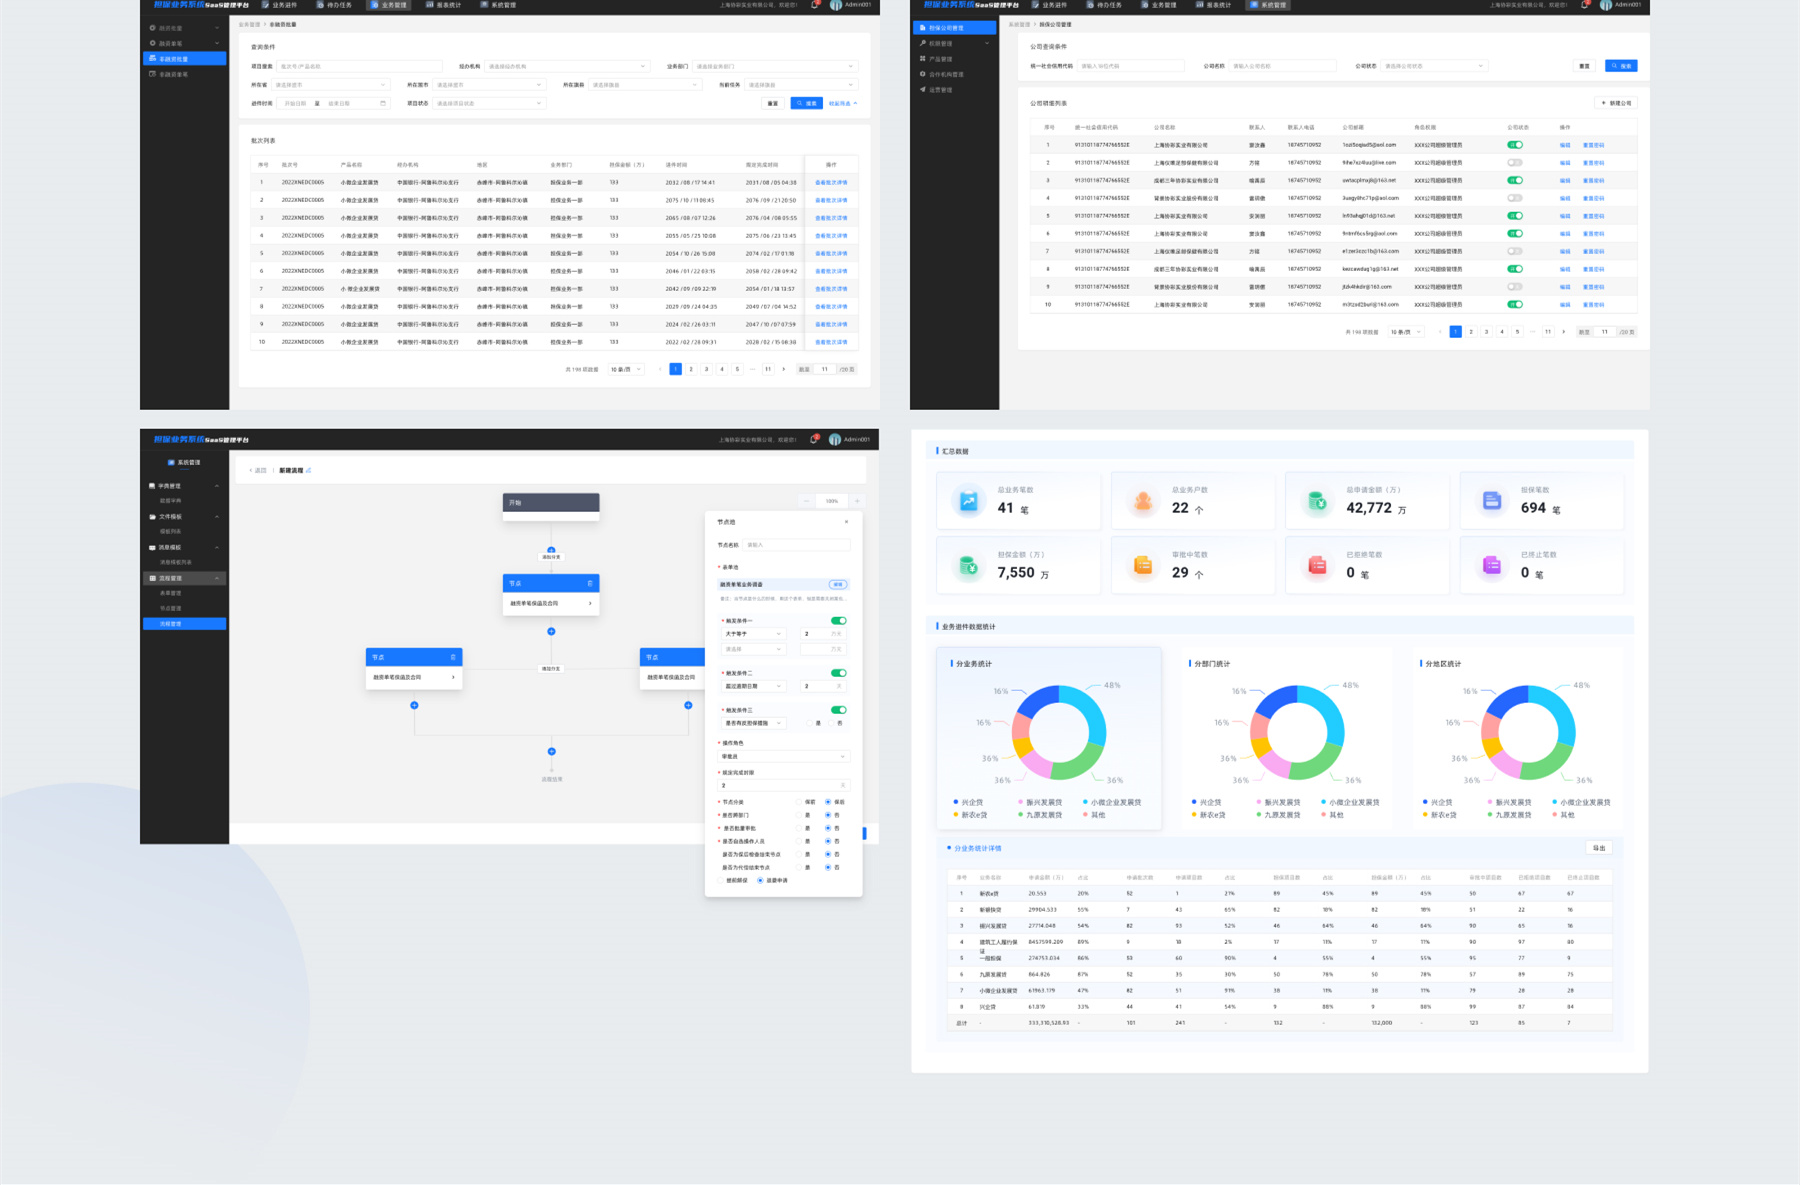Select 合作机构管理 in company sidebar
The image size is (1800, 1185).
coord(941,74)
